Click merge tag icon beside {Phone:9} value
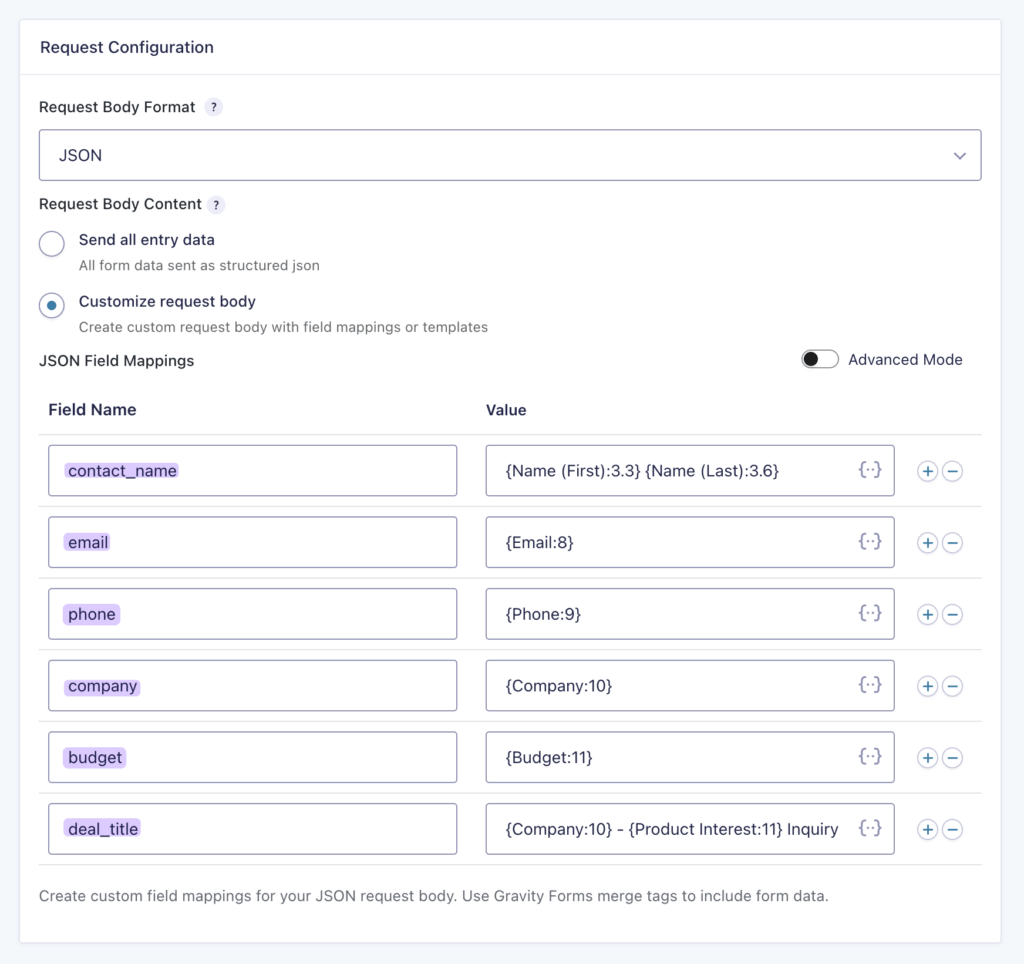 pos(869,614)
